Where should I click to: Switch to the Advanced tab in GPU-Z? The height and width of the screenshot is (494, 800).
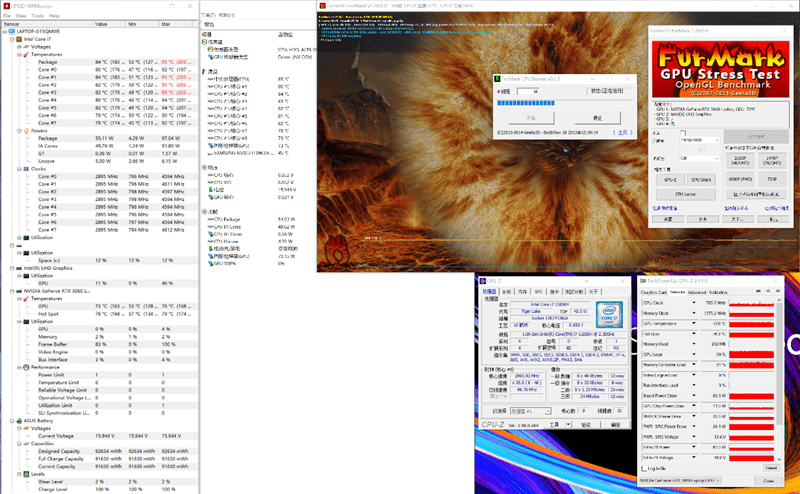(696, 292)
